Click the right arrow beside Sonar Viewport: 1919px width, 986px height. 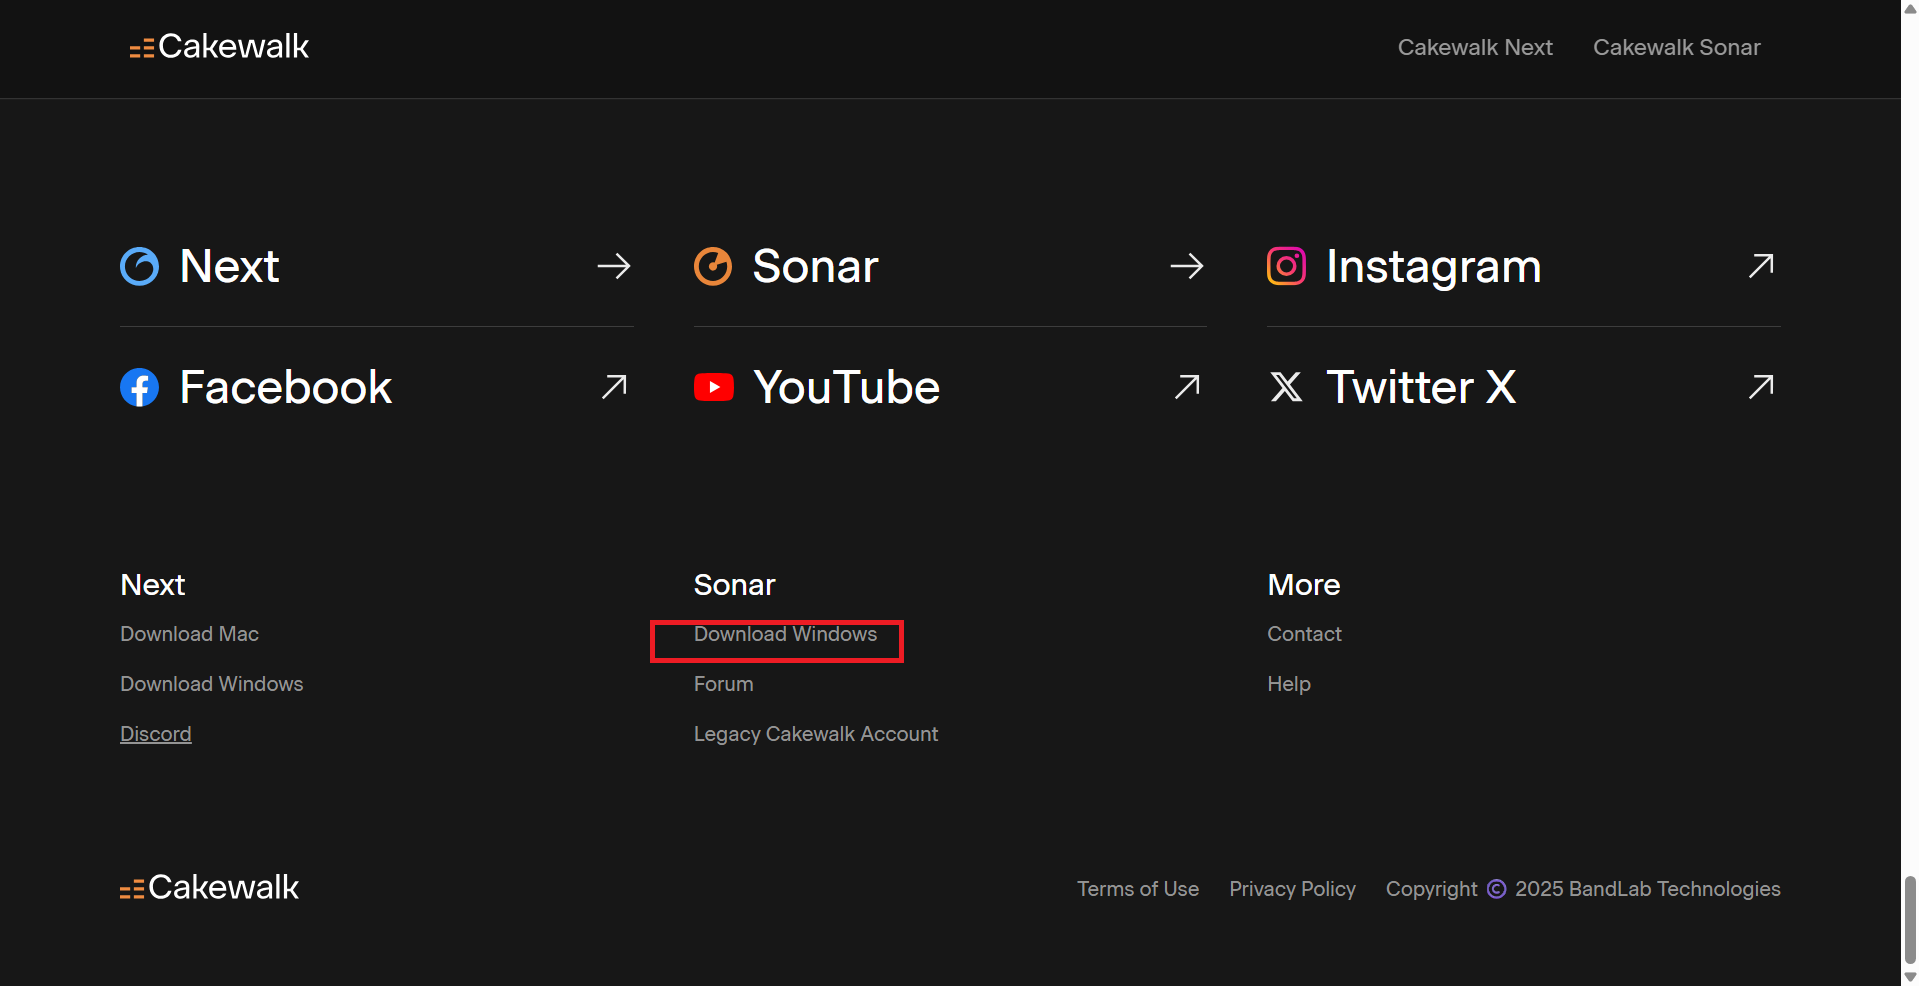pos(1187,266)
